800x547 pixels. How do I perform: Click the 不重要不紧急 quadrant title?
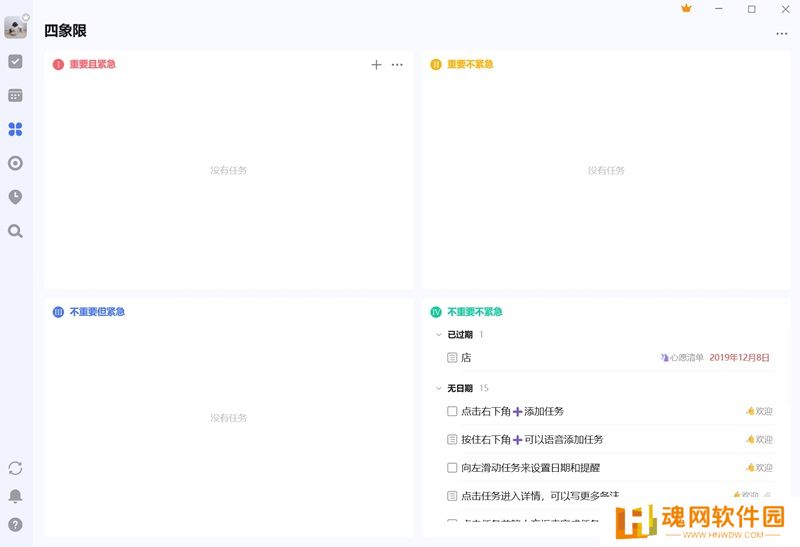click(474, 312)
